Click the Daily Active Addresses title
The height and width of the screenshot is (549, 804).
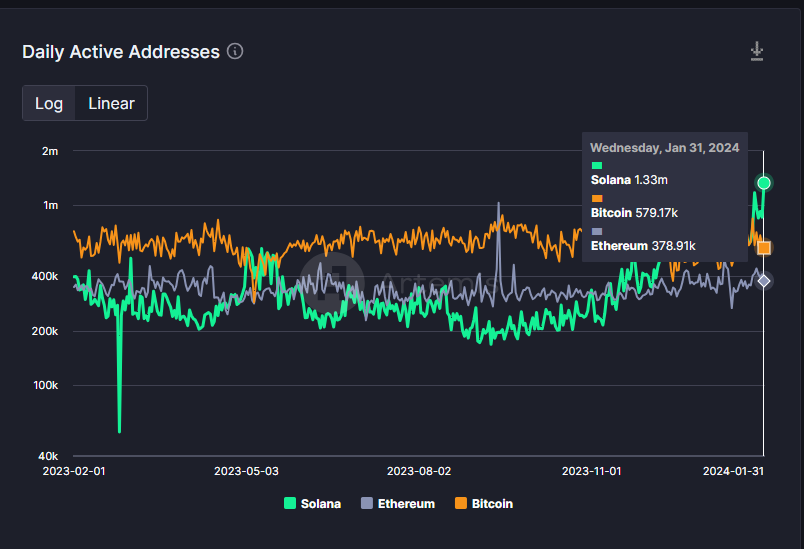click(x=121, y=52)
